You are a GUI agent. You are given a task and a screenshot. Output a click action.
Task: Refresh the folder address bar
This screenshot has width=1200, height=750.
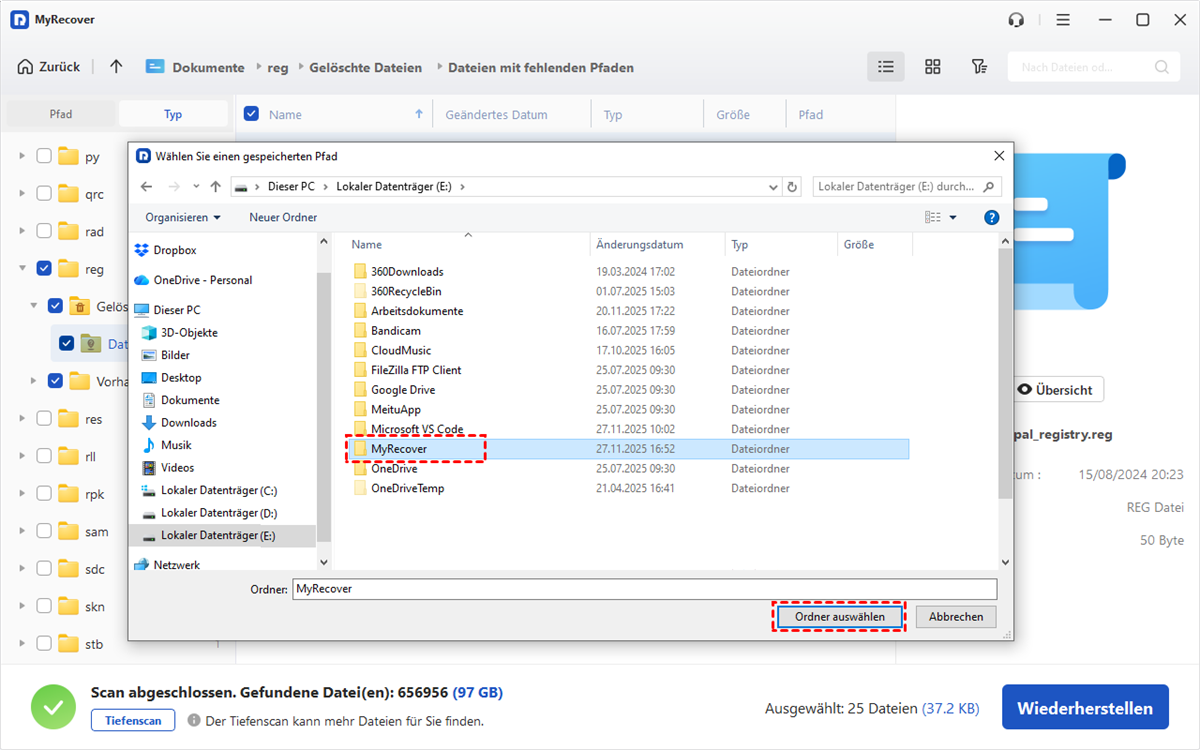[792, 187]
